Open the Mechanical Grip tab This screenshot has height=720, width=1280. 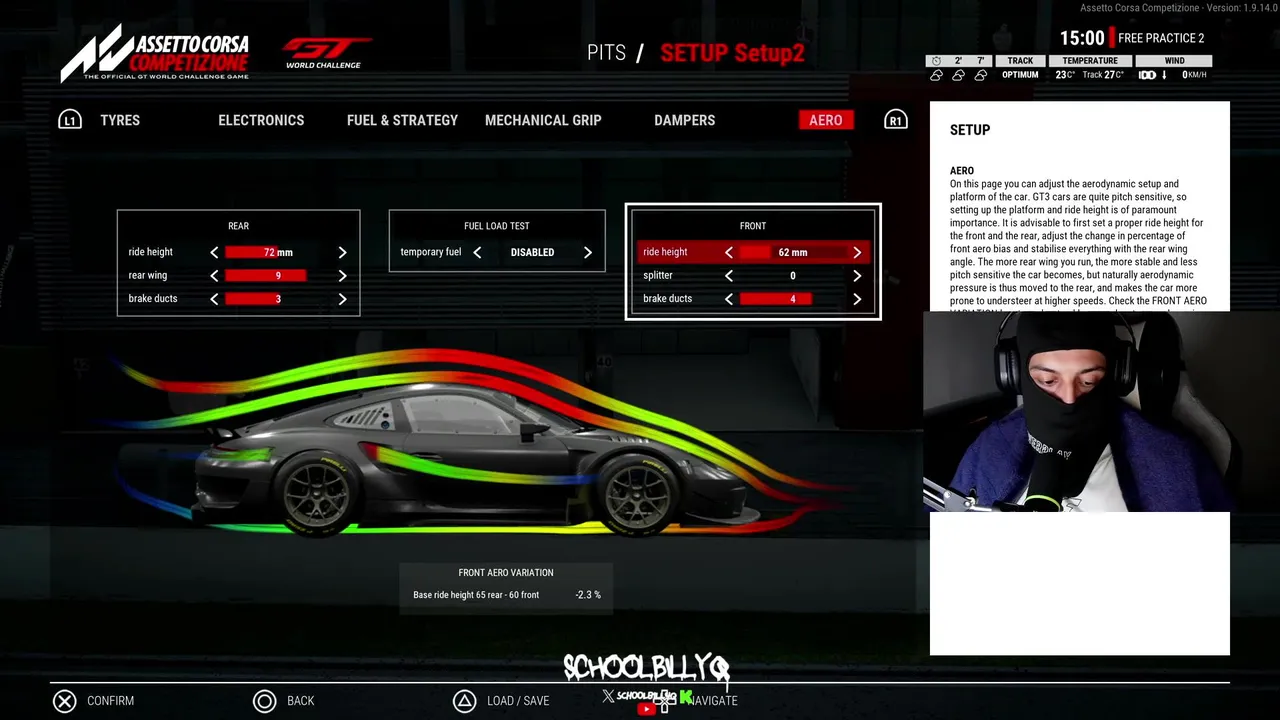pos(543,120)
